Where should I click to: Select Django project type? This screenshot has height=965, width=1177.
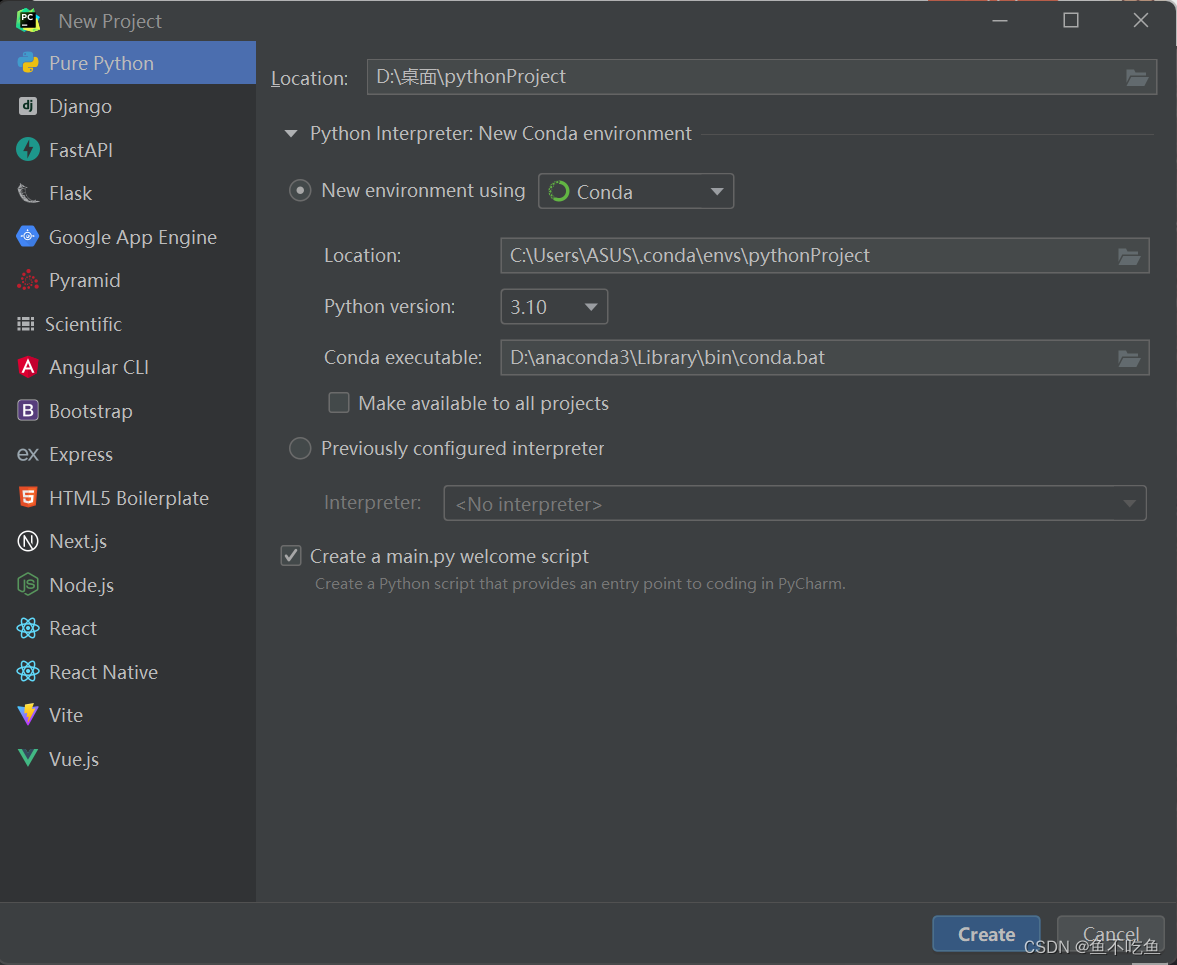tap(128, 107)
